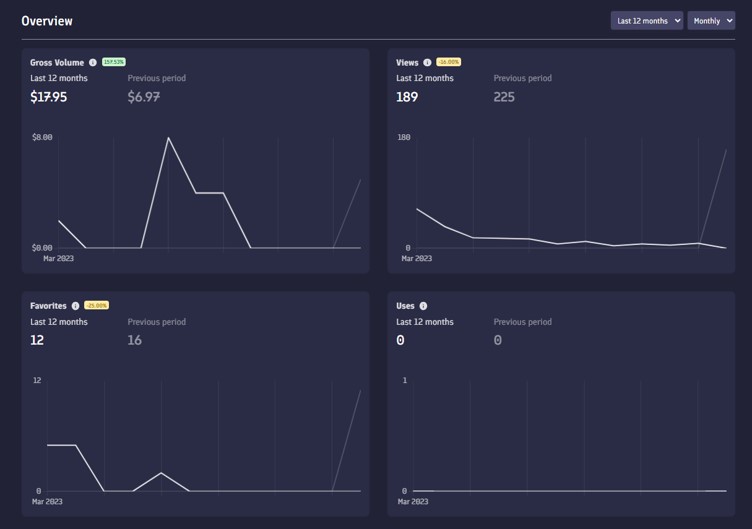Viewport: 752px width, 529px height.
Task: Click the Uses card title
Action: click(405, 306)
